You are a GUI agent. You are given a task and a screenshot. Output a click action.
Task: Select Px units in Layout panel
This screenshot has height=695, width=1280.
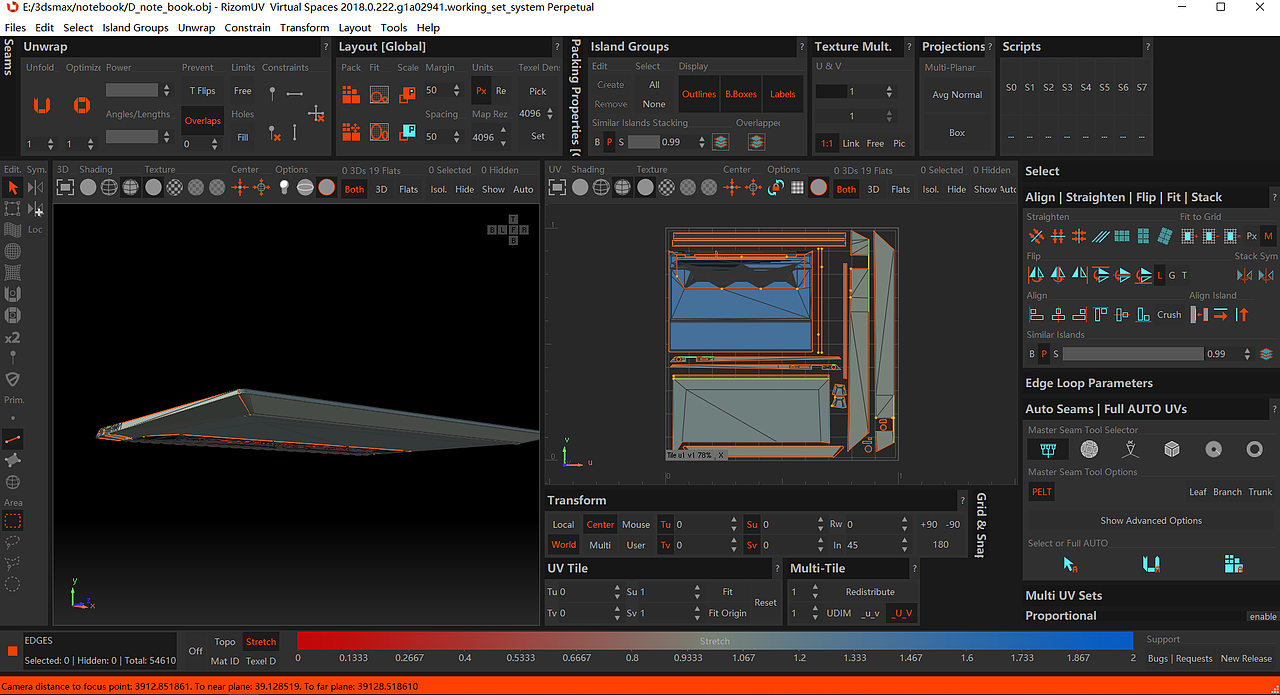[481, 90]
